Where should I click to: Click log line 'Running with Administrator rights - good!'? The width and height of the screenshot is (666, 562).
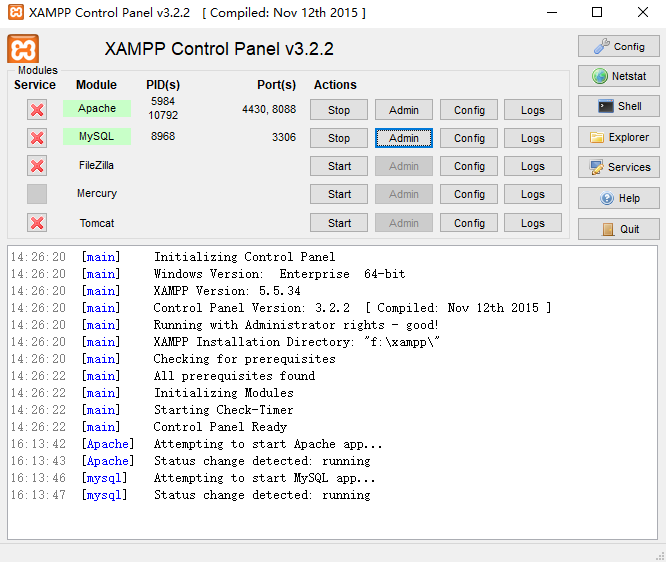tap(296, 325)
